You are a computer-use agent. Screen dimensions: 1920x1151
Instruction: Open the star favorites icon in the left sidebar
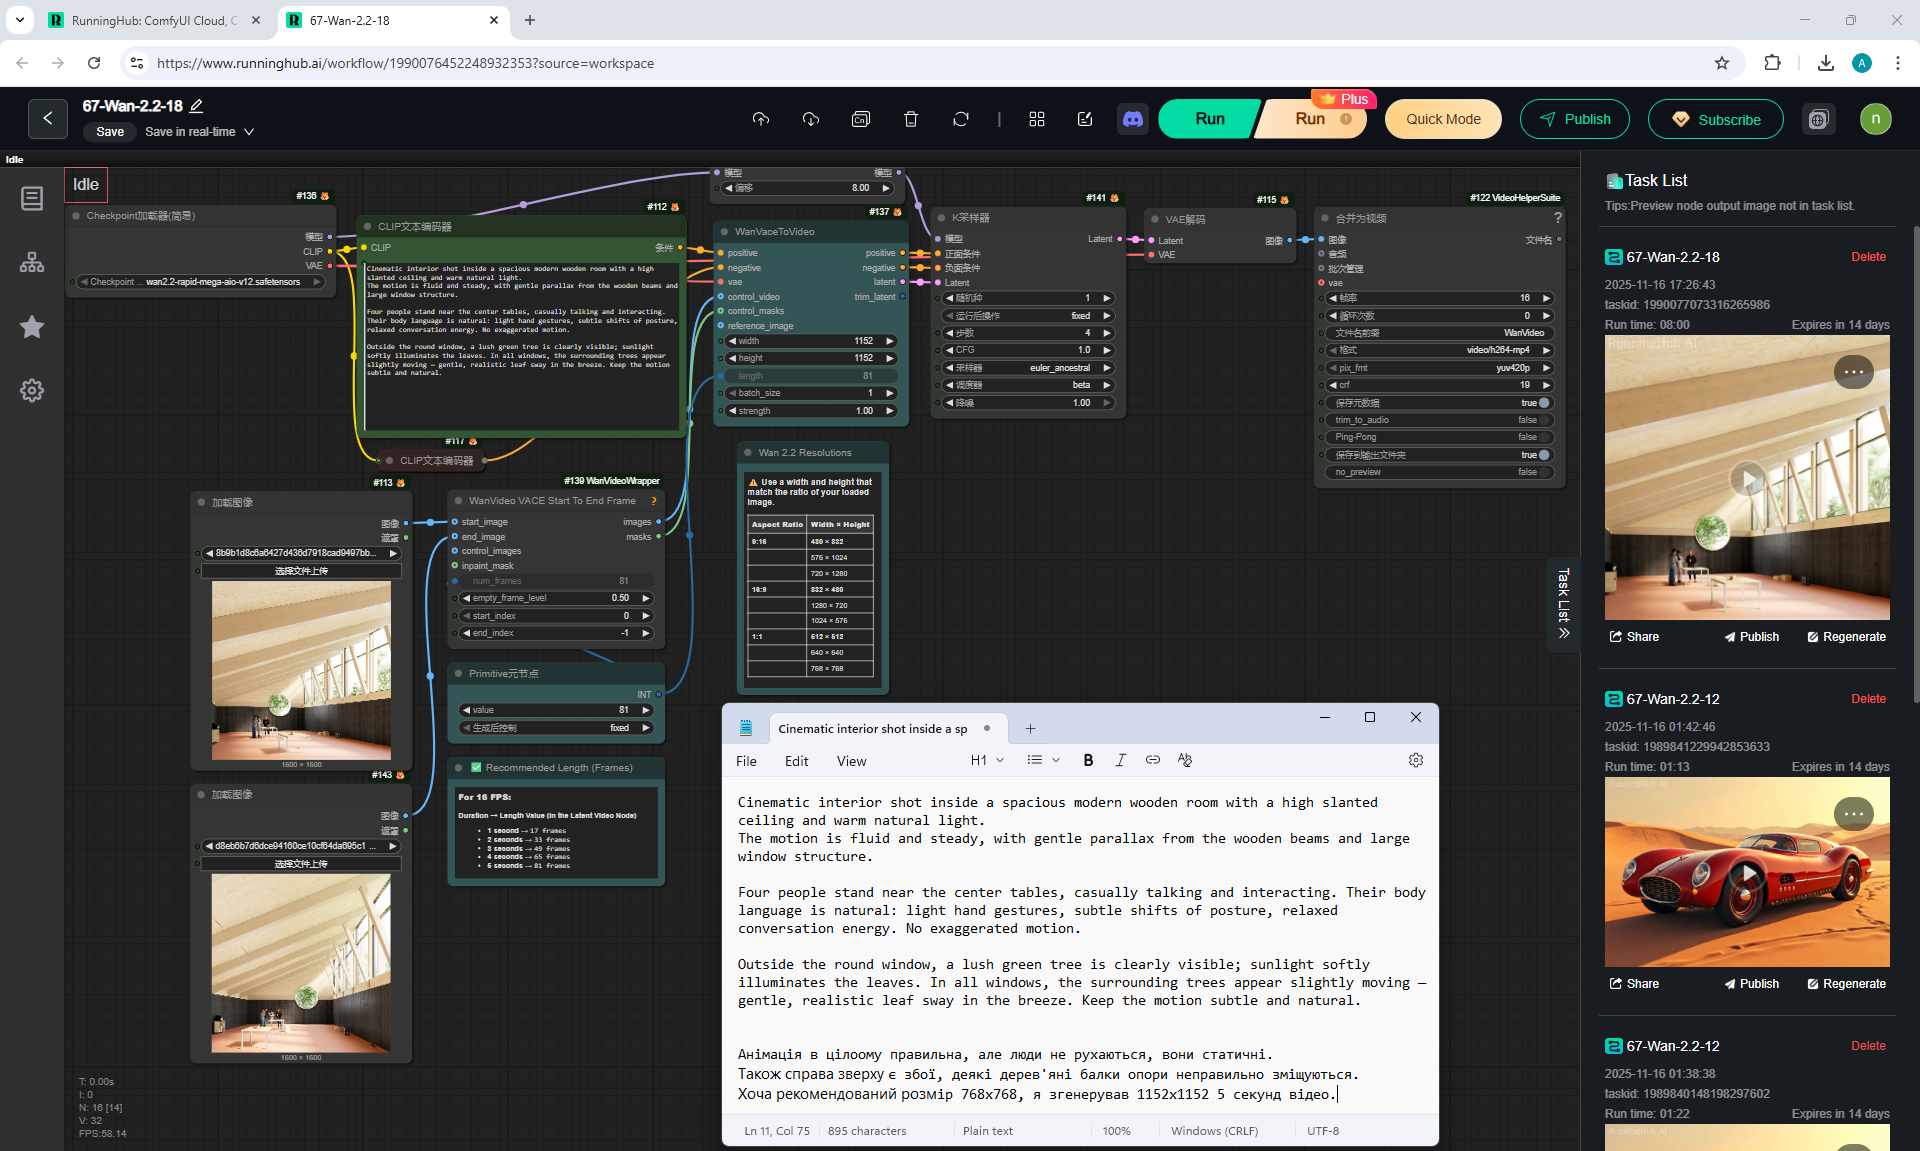click(32, 327)
